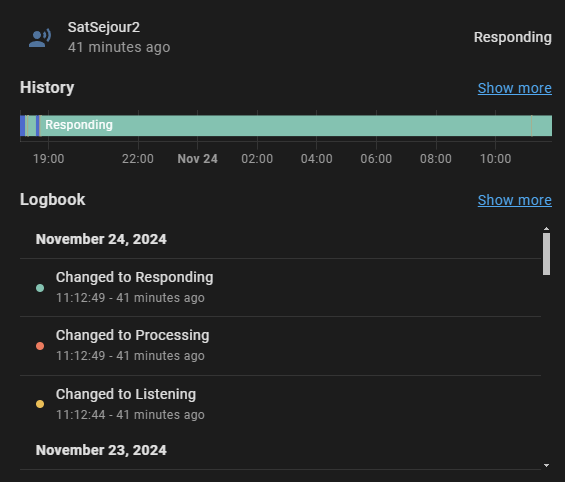The height and width of the screenshot is (482, 565).
Task: Click the thin state marker near 11:00
Action: tap(531, 126)
